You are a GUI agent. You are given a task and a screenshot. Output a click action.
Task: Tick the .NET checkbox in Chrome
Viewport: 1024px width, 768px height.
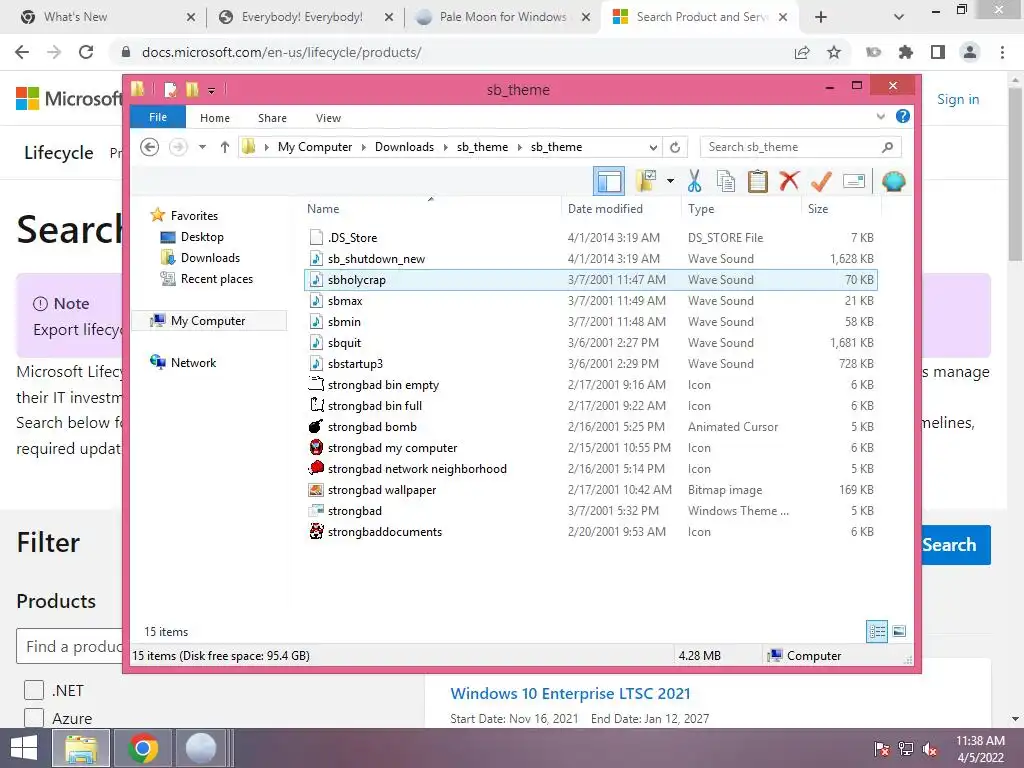pyautogui.click(x=34, y=690)
